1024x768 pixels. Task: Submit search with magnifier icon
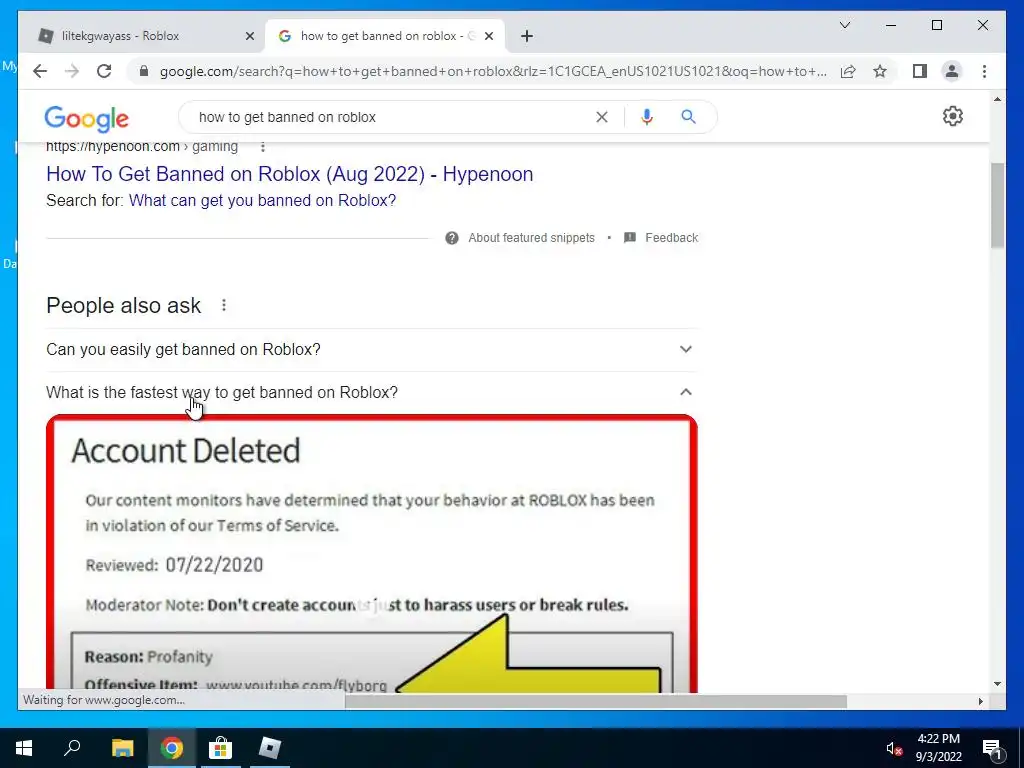pos(688,117)
